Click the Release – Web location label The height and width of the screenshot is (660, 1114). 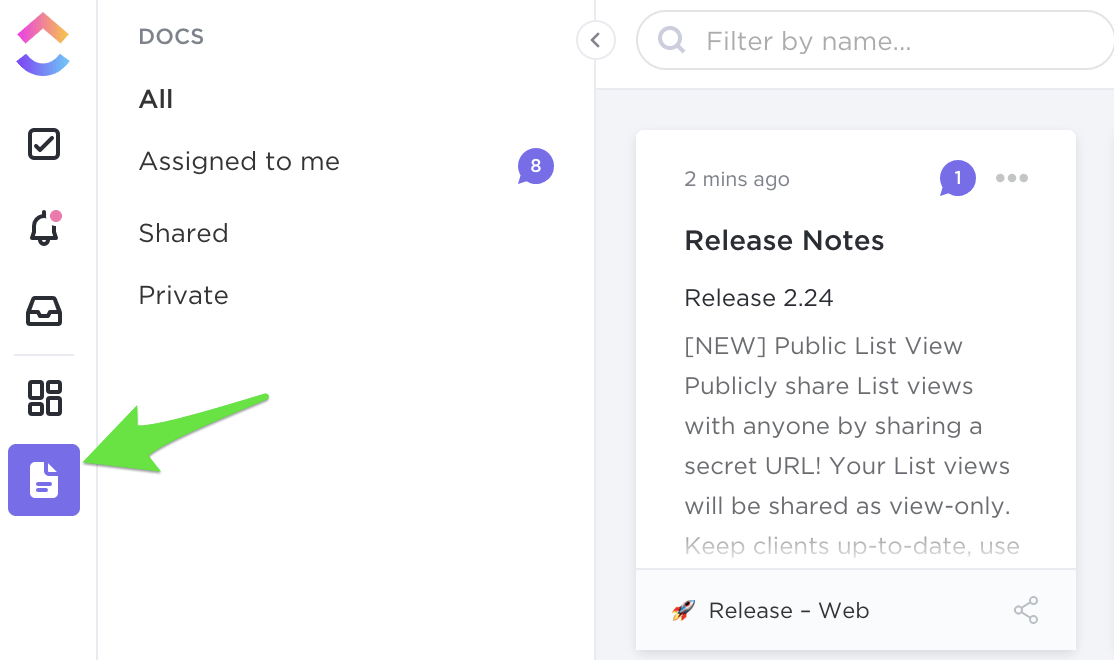pyautogui.click(x=788, y=610)
